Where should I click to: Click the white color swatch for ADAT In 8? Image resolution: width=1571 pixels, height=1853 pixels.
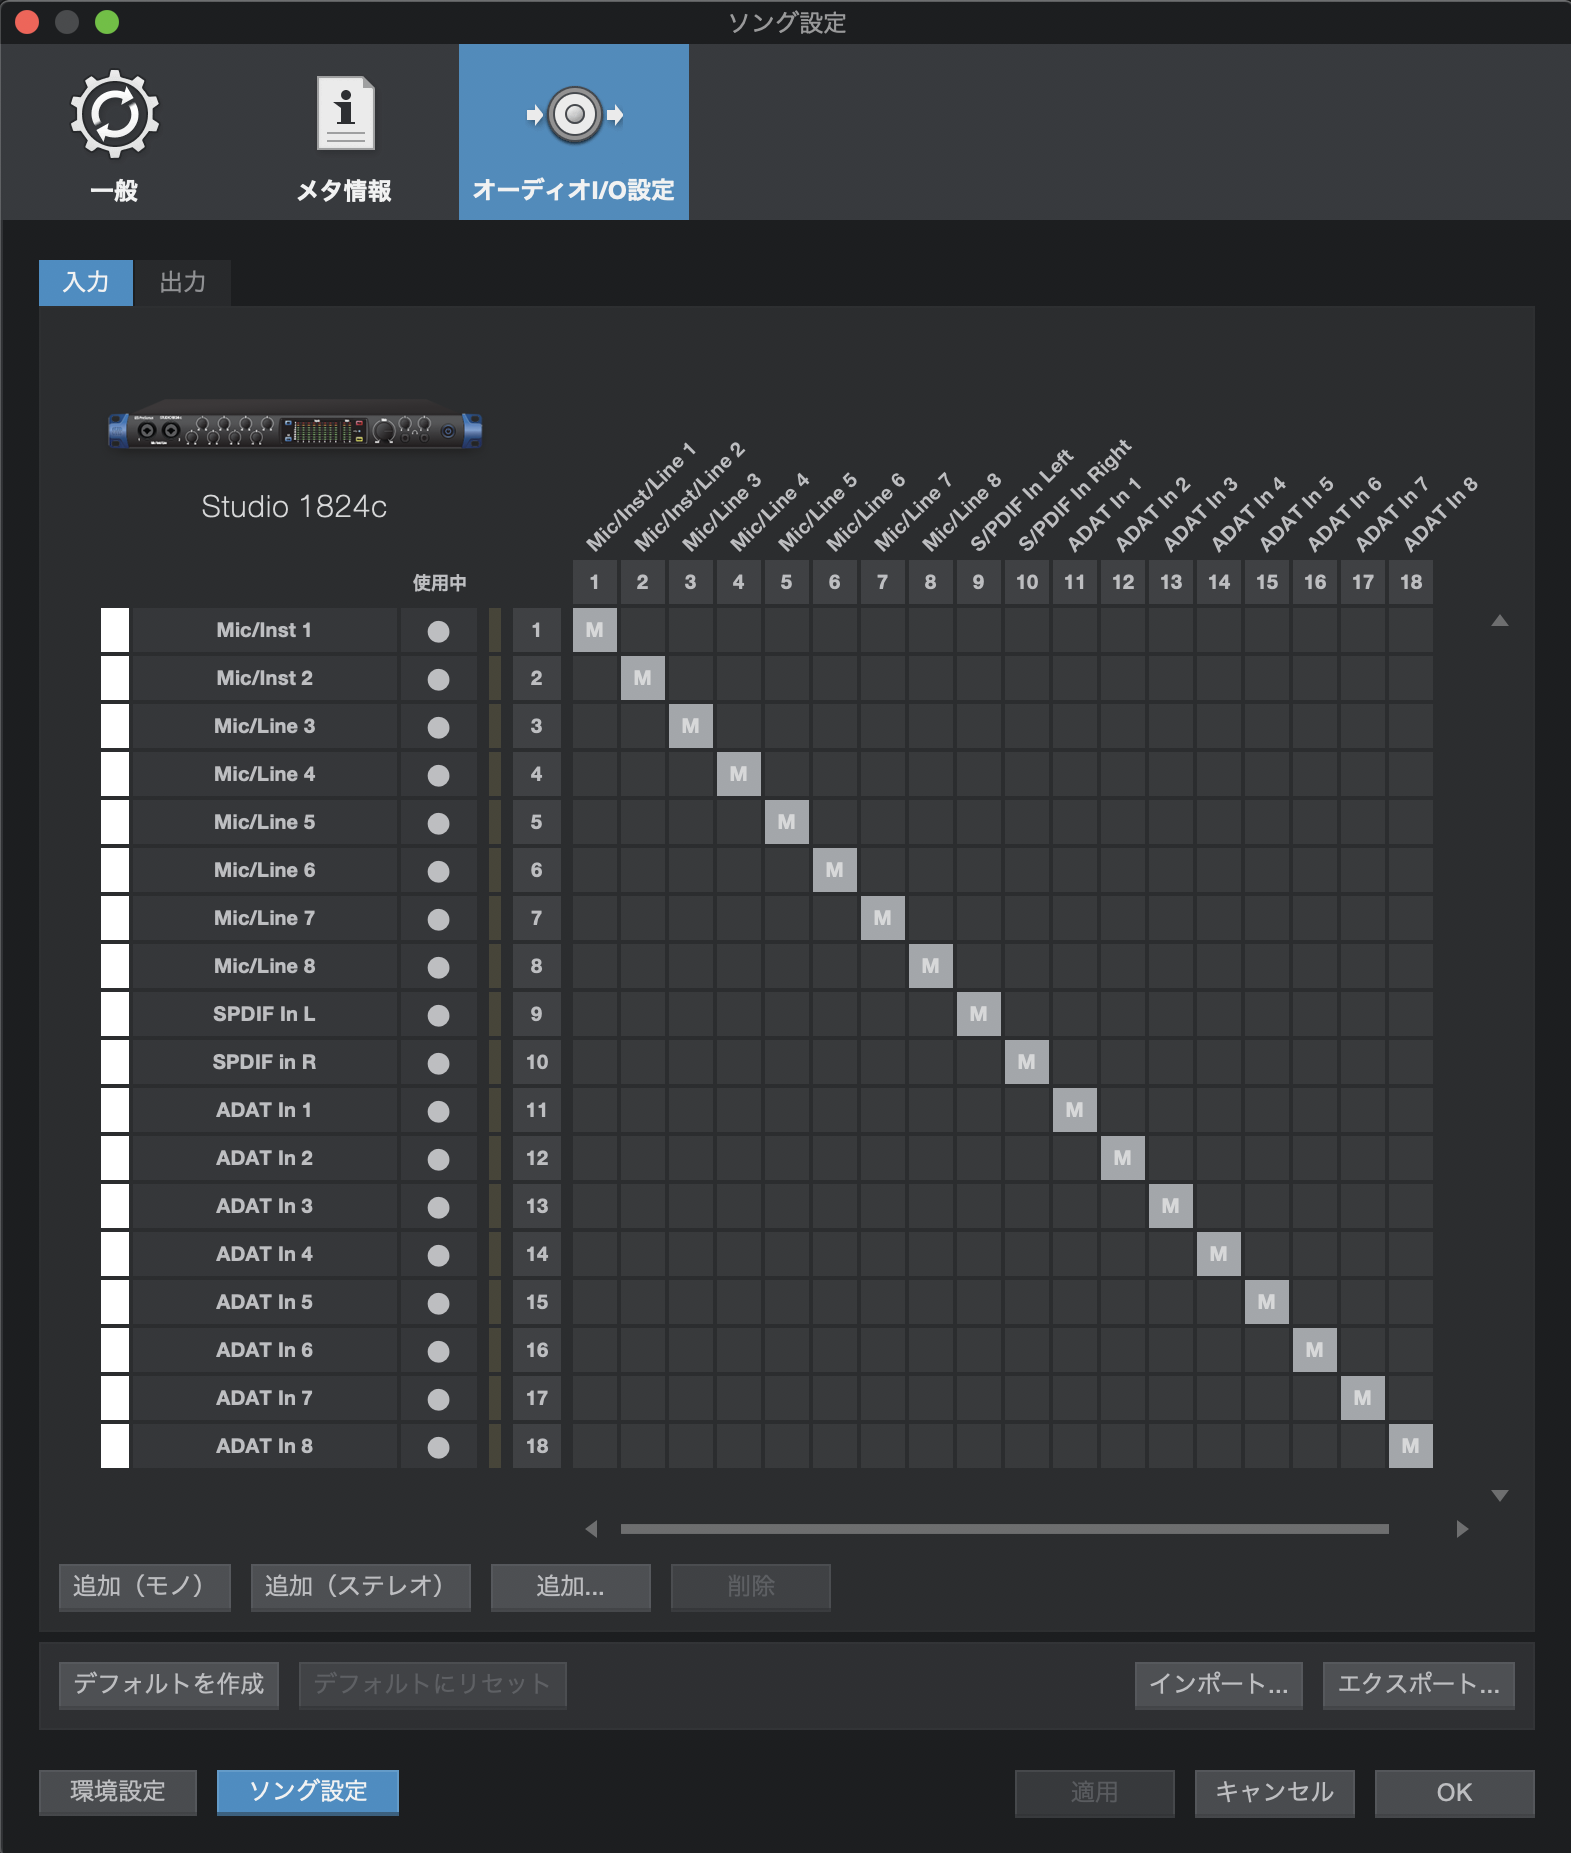click(115, 1446)
